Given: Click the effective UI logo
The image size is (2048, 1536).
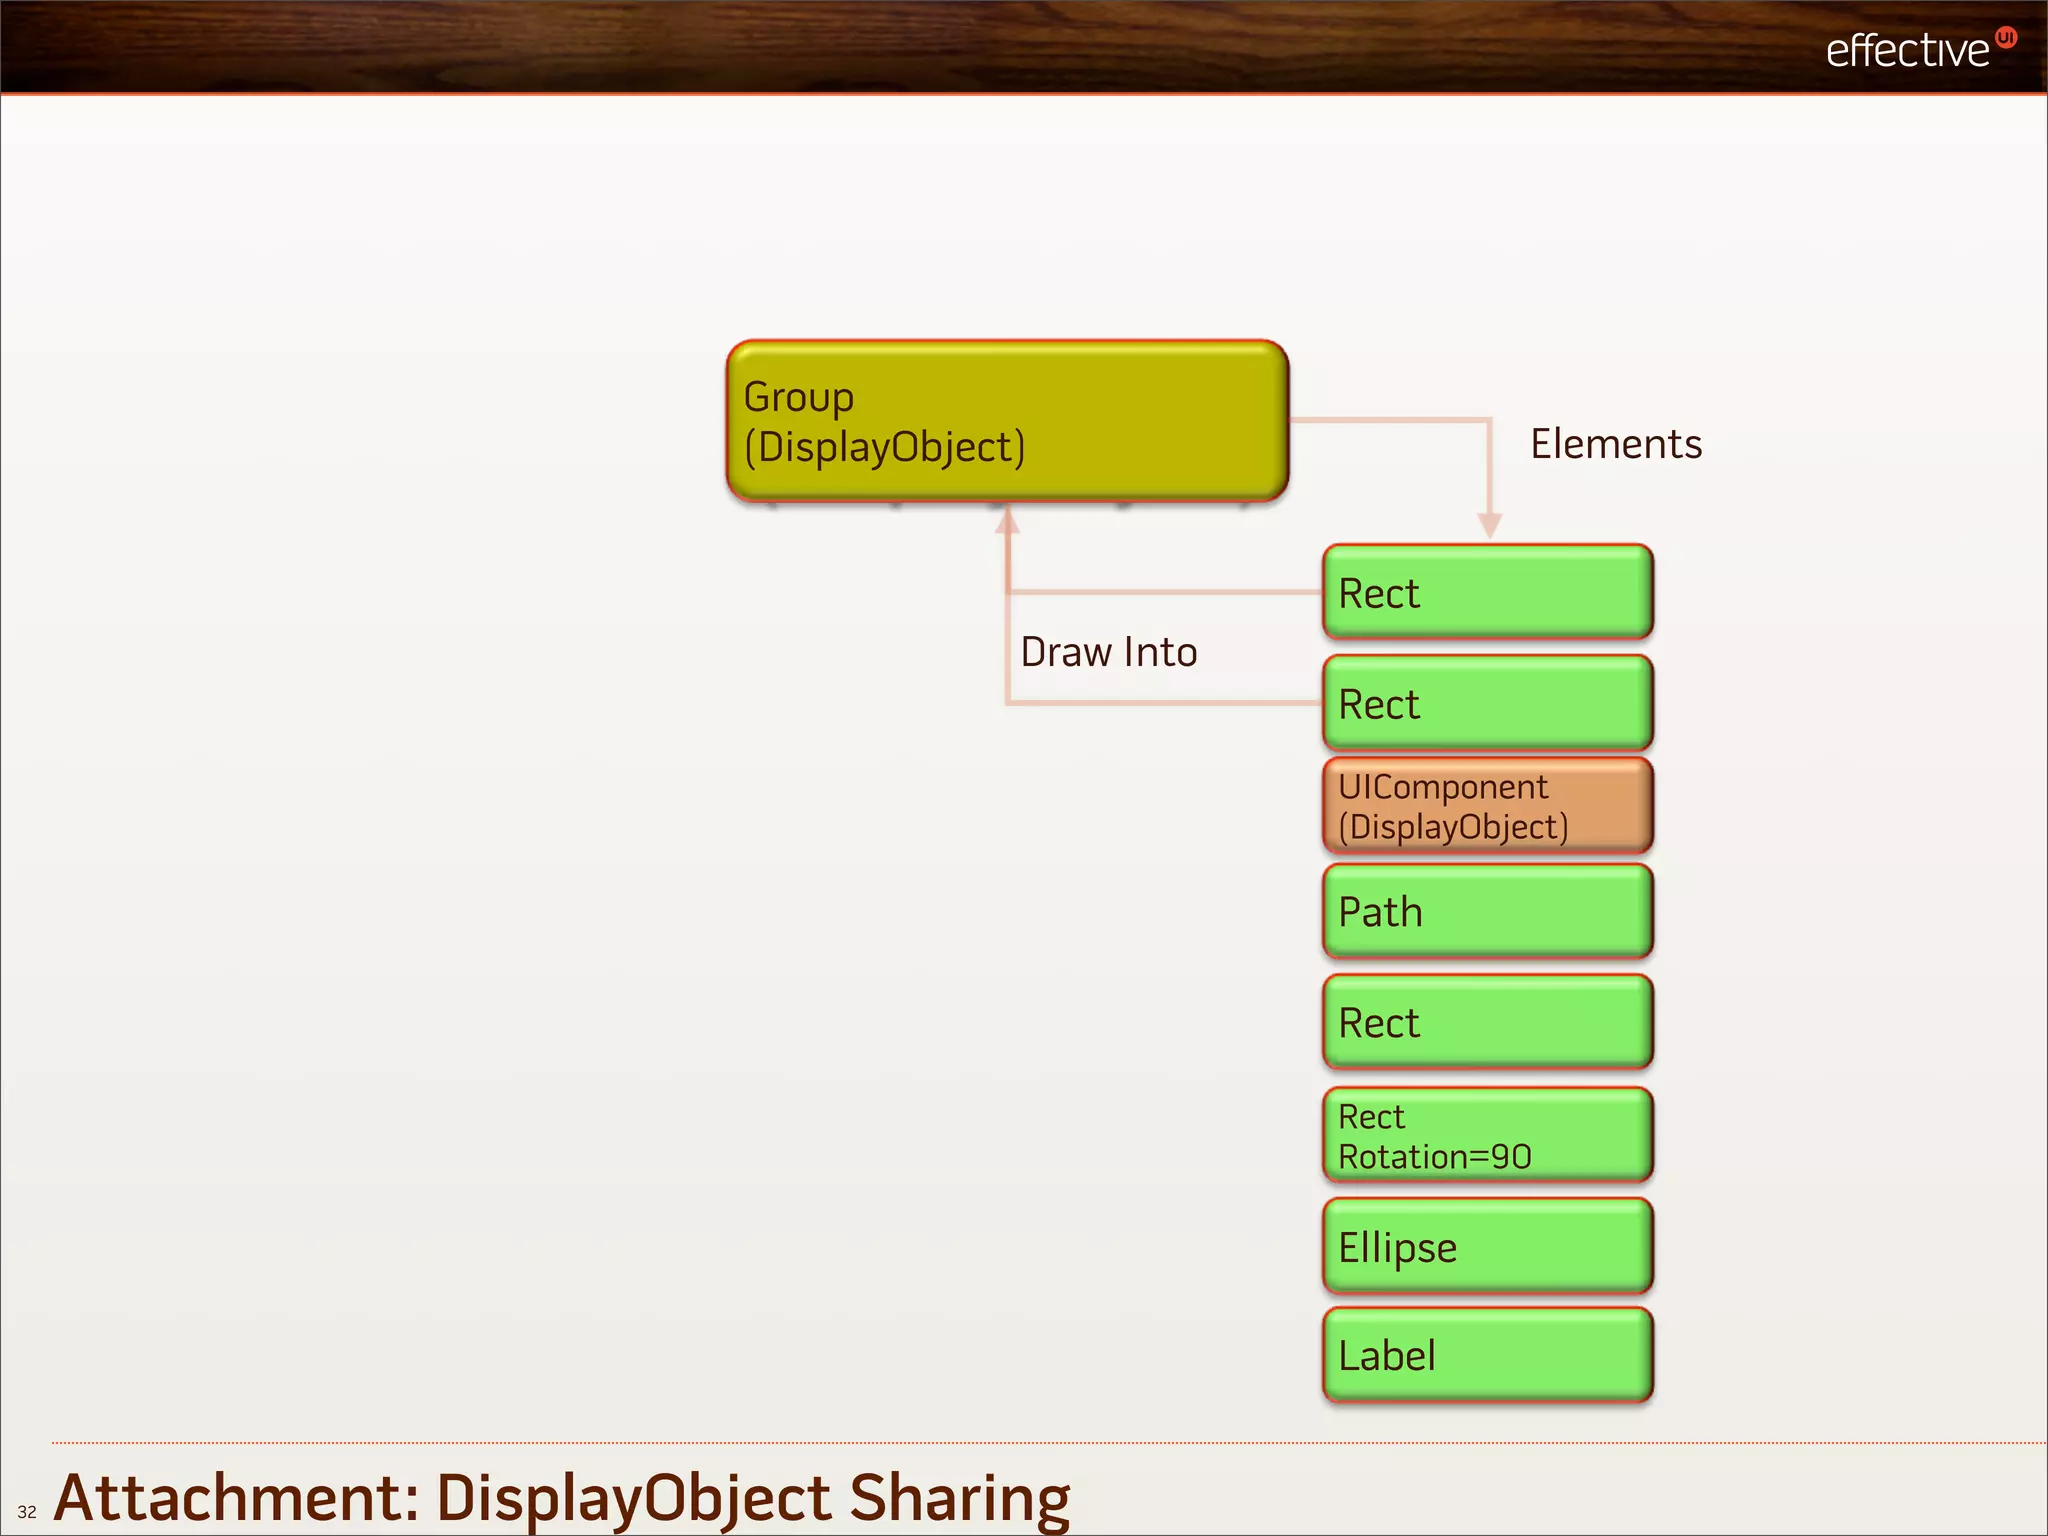Looking at the screenshot, I should click(x=1906, y=50).
